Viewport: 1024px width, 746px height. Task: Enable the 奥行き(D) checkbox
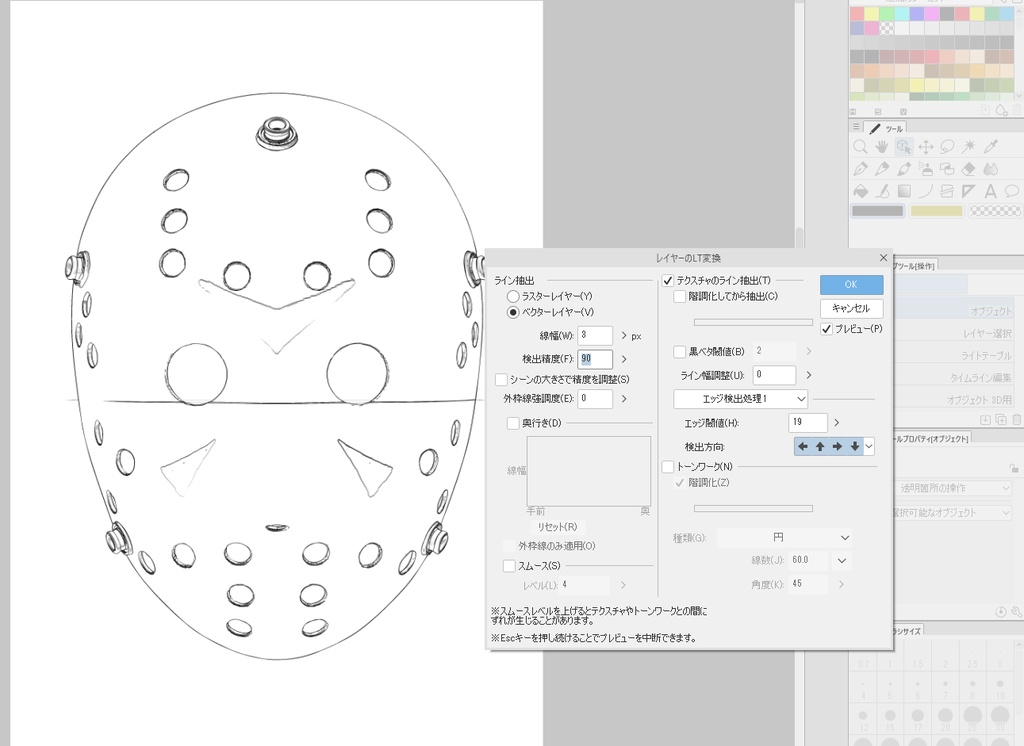point(513,423)
